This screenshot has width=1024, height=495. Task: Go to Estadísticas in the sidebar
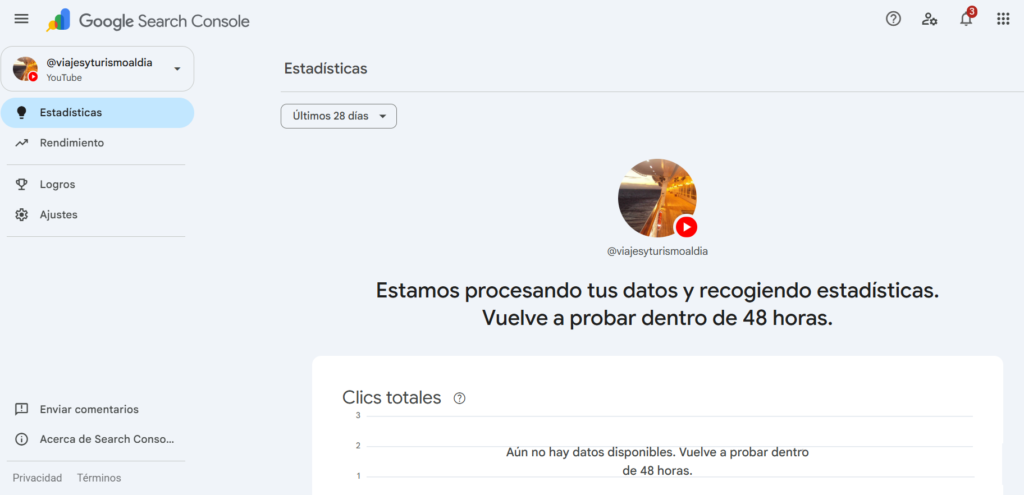point(97,112)
